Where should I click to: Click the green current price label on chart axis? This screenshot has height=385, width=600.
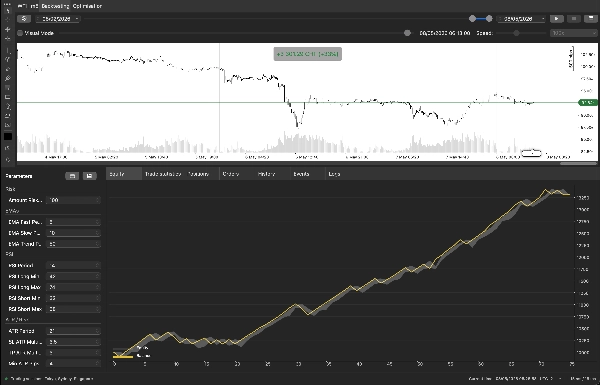coord(588,102)
